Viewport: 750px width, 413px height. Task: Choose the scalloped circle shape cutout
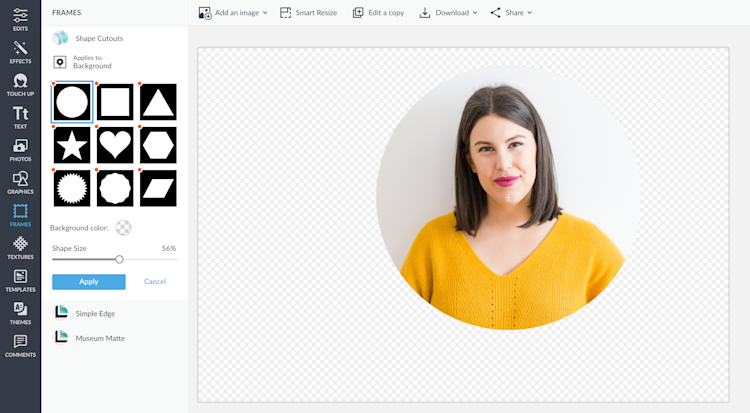tap(115, 188)
